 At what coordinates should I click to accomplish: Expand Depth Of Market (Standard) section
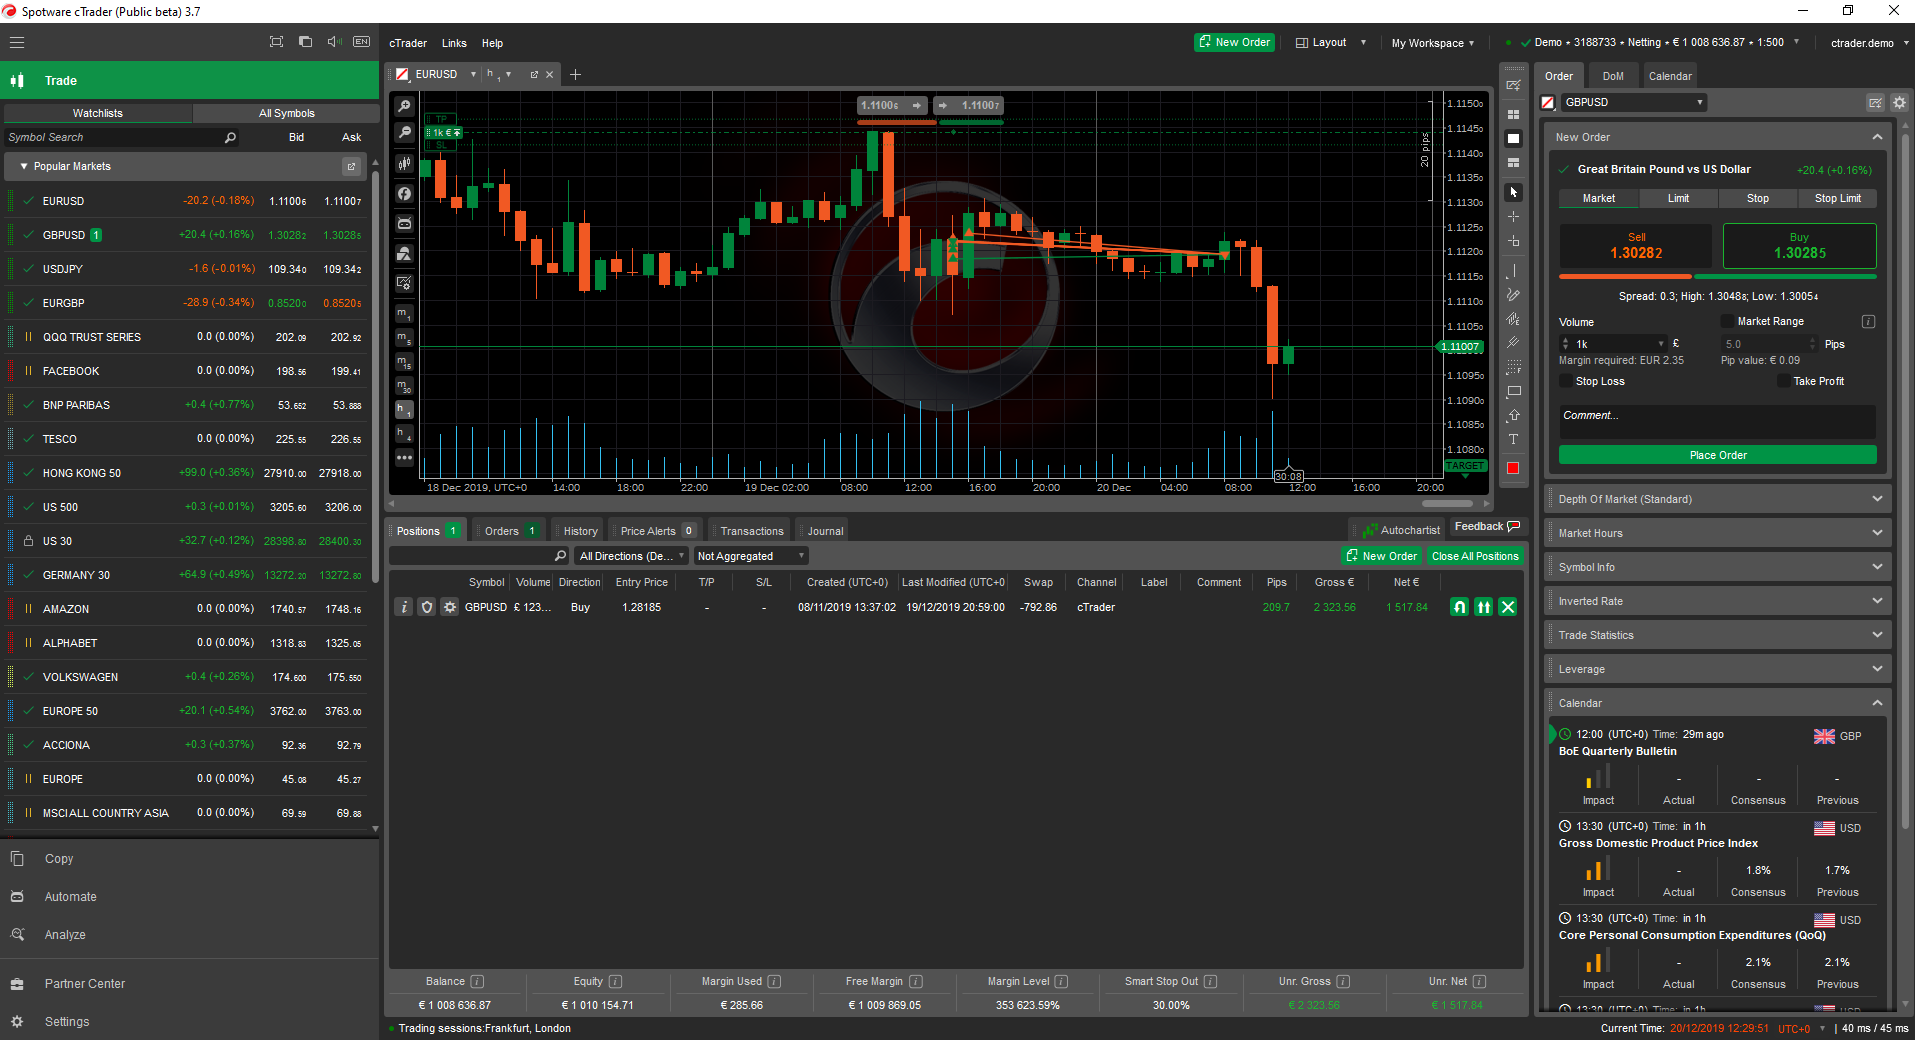[1718, 499]
